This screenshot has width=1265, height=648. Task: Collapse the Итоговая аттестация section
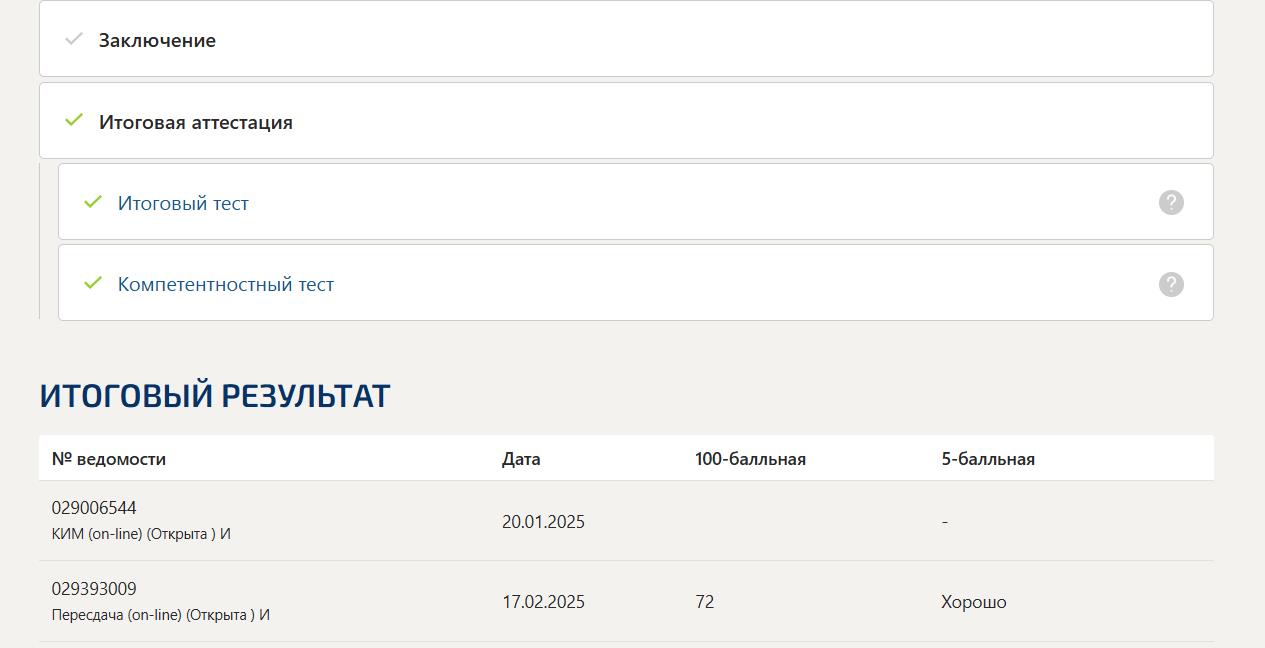(626, 120)
